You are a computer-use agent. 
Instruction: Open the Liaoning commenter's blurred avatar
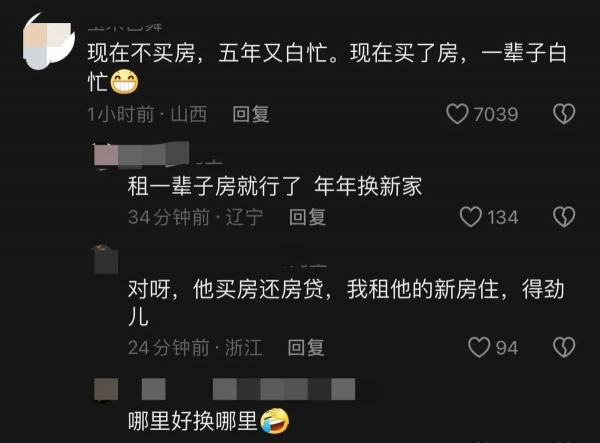point(106,155)
